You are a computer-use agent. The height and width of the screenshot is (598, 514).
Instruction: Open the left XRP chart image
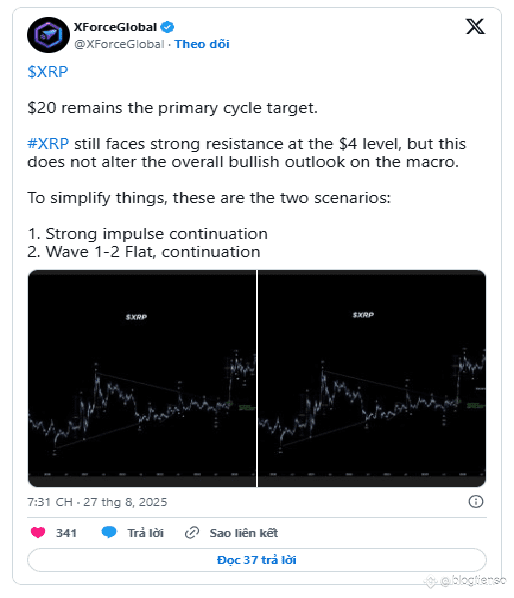coord(142,378)
